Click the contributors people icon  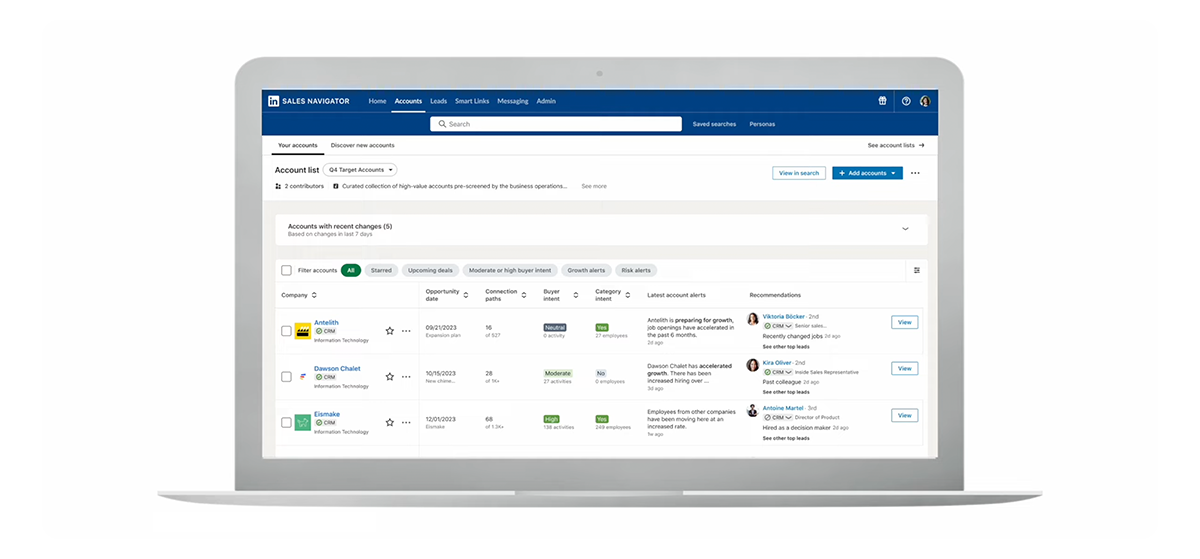point(278,186)
